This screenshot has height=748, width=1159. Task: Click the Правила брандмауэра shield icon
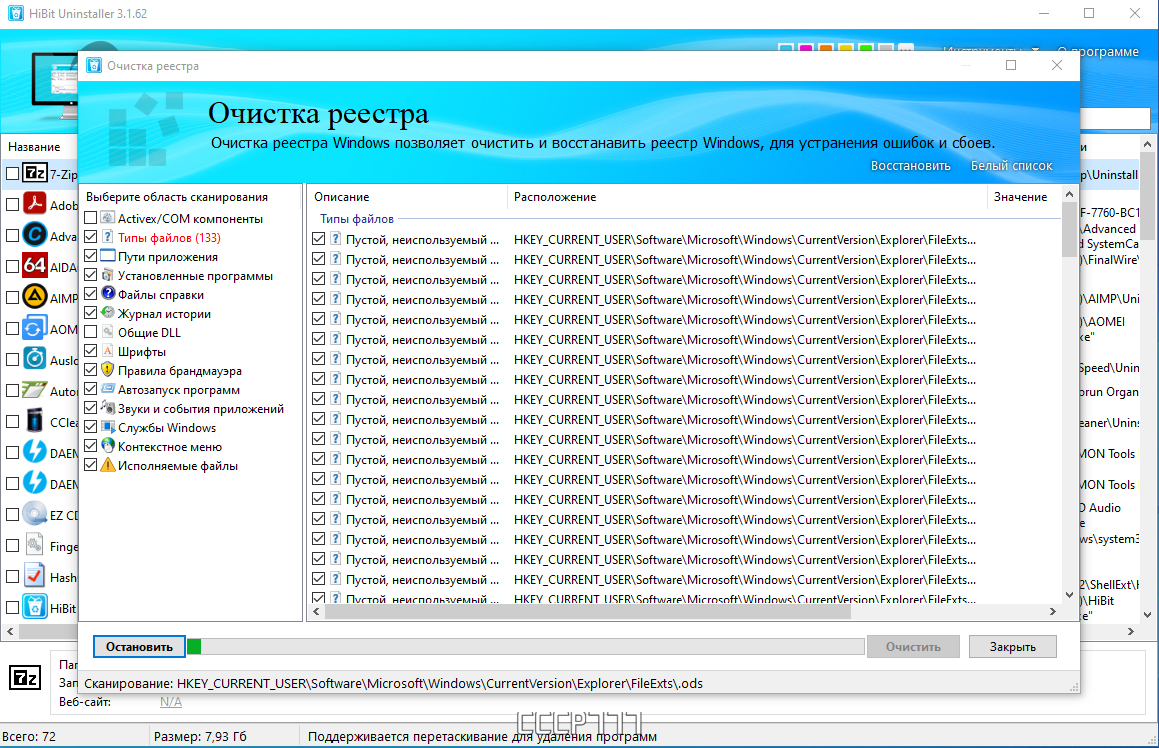108,370
